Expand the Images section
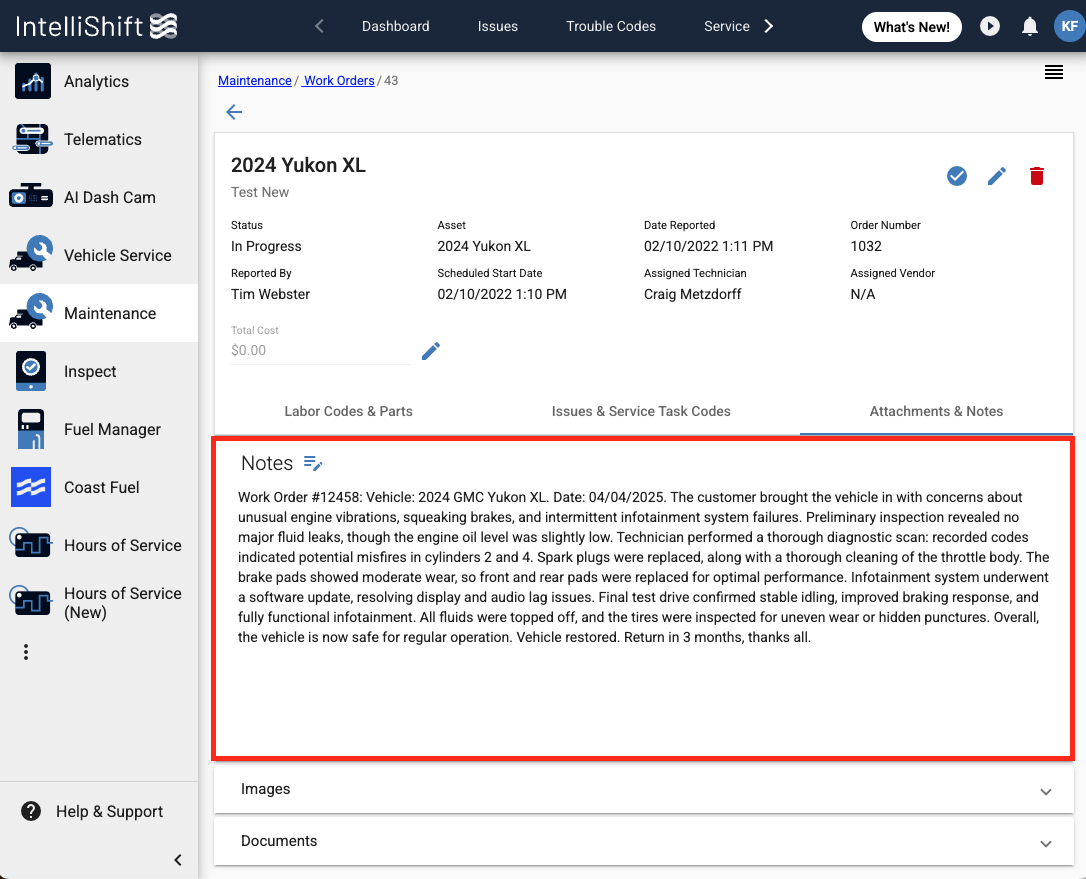 [643, 789]
